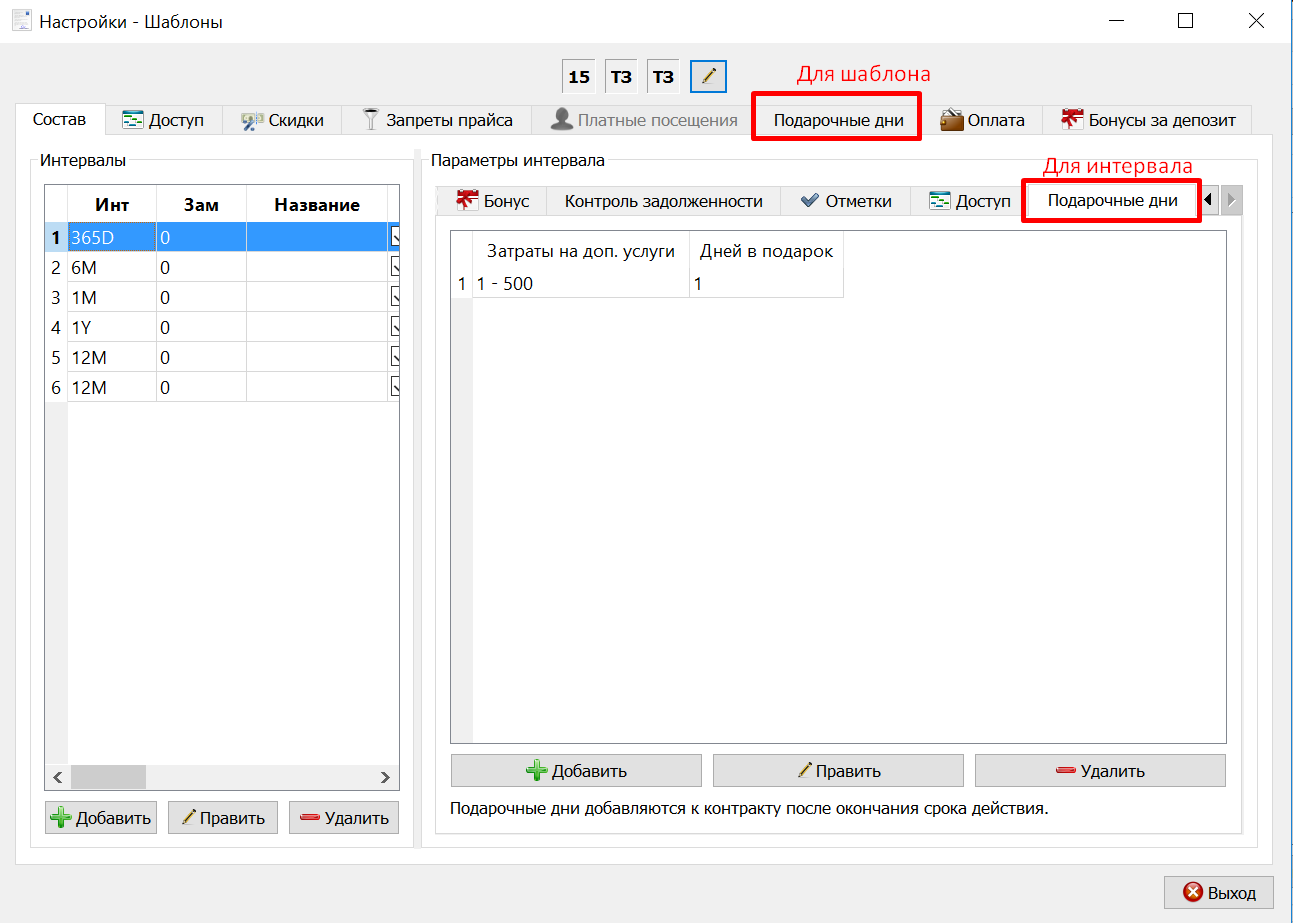The width and height of the screenshot is (1293, 923).
Task: Click Править under the Интервалы list
Action: pos(223,817)
